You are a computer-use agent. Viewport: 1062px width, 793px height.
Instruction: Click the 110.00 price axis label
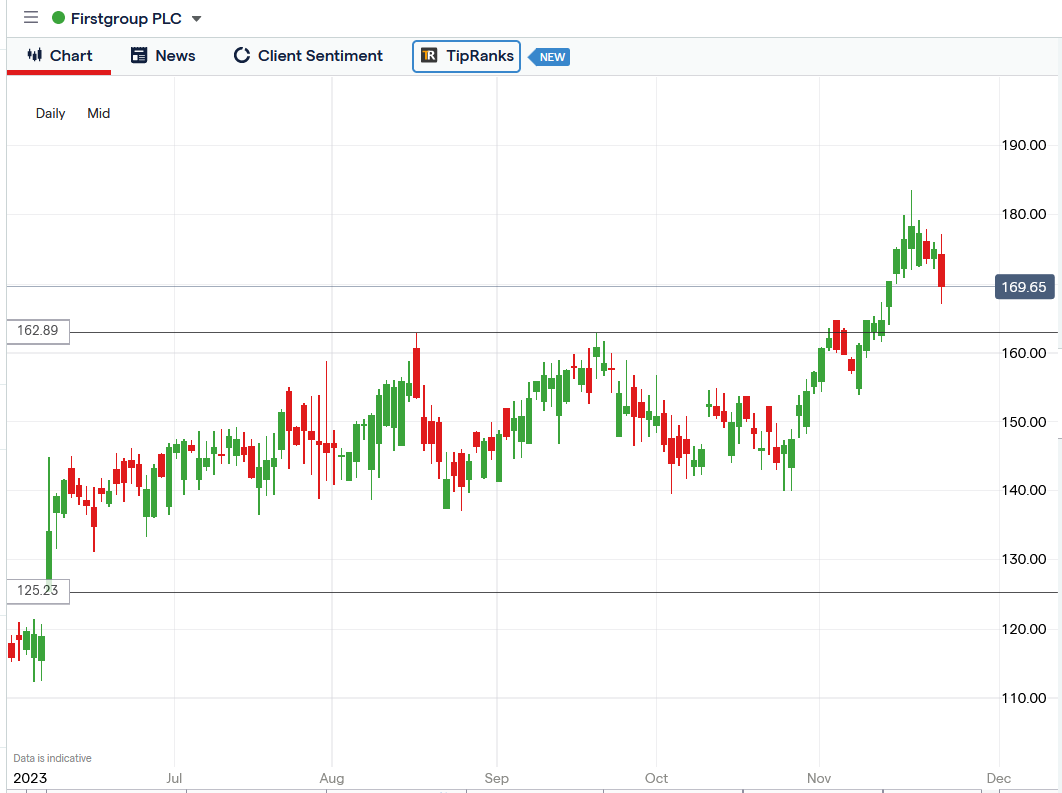click(x=1023, y=698)
